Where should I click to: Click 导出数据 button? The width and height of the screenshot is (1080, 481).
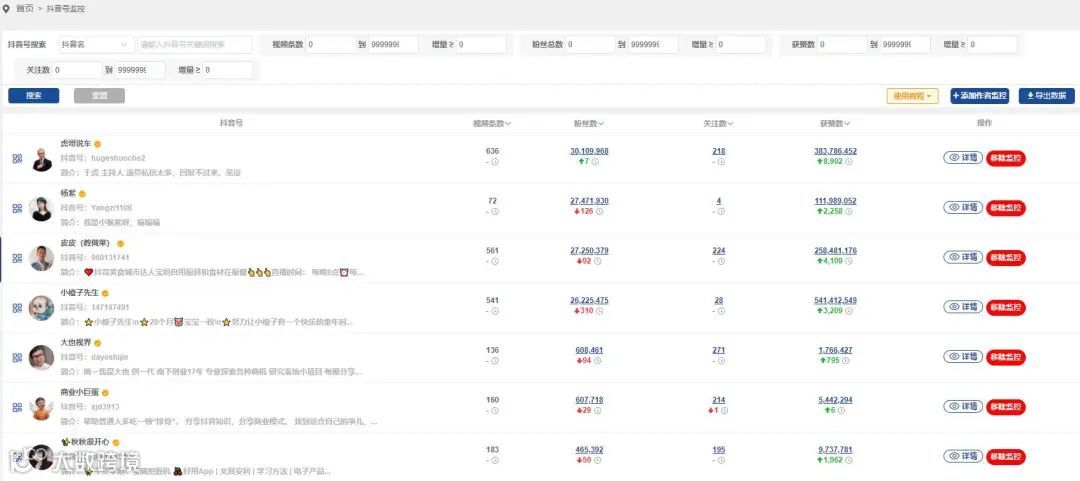click(x=1046, y=96)
